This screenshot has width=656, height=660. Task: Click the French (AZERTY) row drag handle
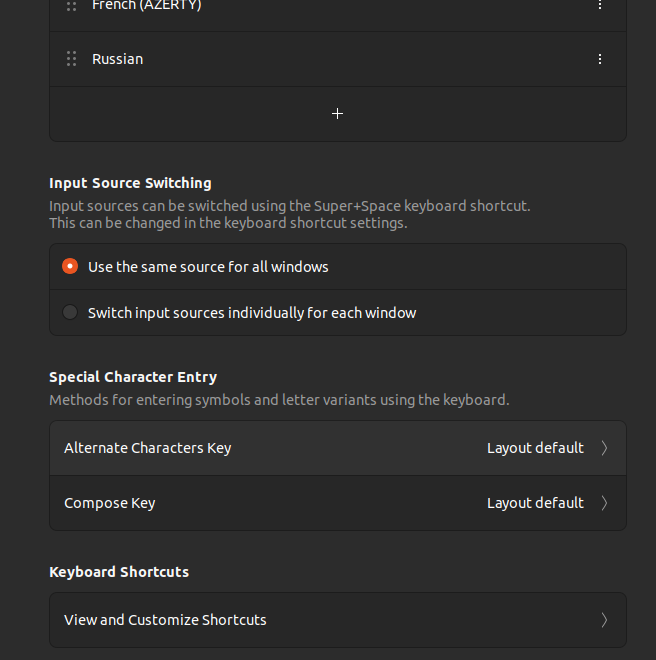tap(72, 5)
